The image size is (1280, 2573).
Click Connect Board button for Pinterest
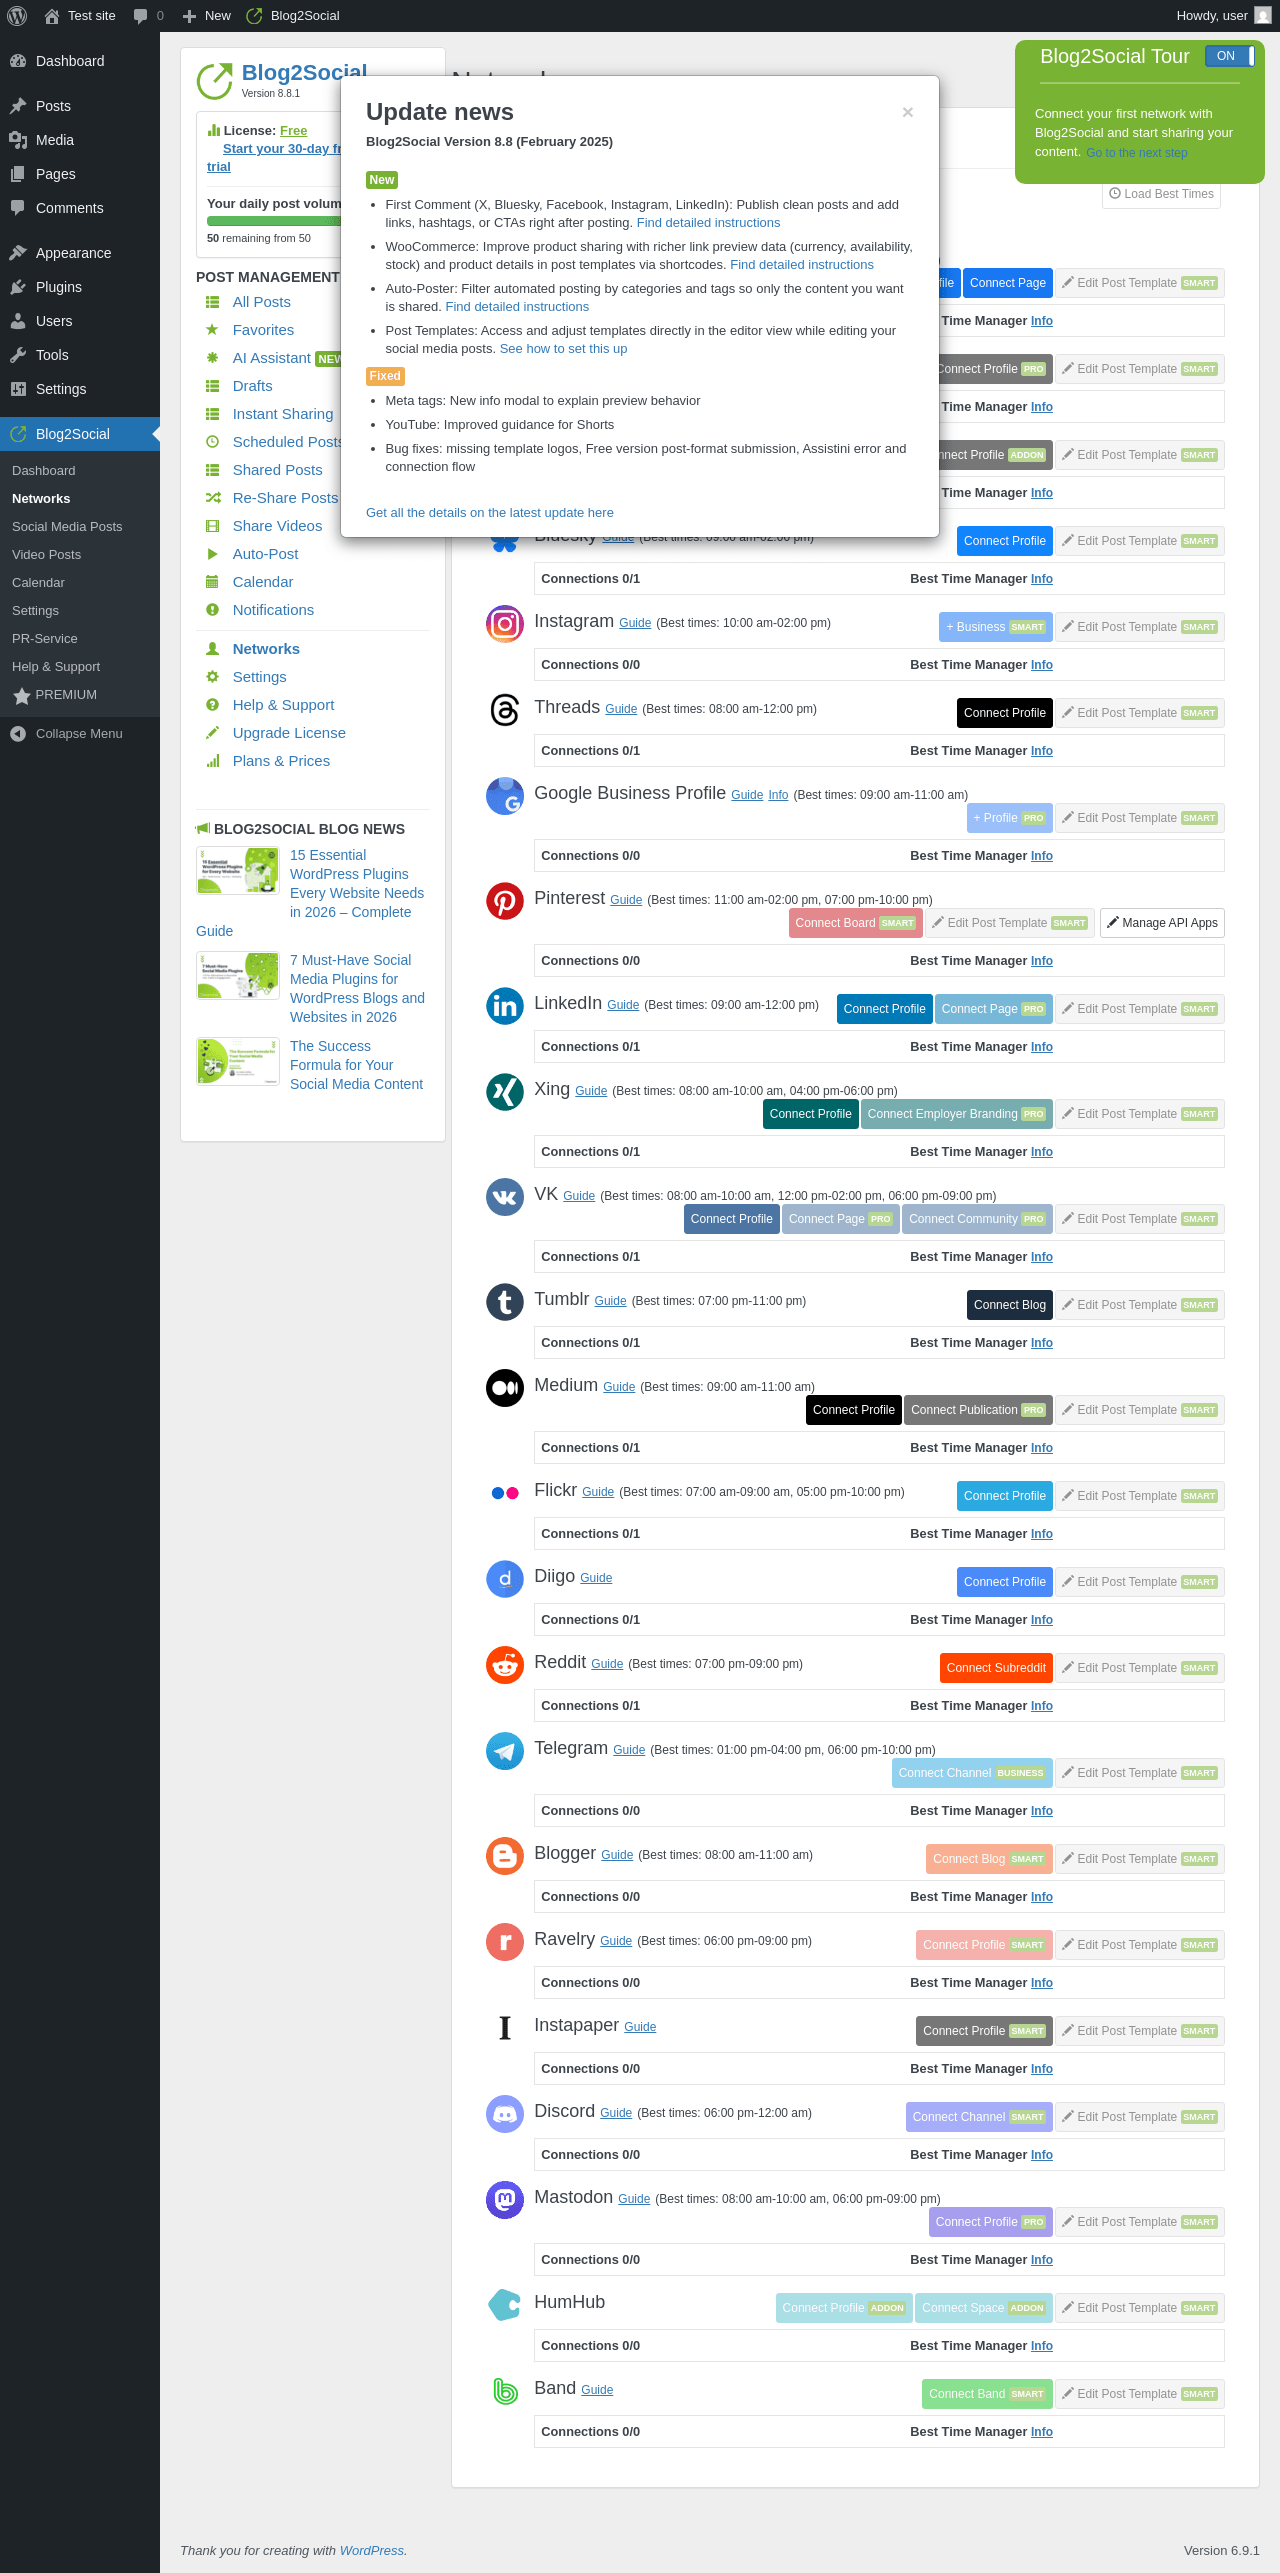(x=855, y=923)
